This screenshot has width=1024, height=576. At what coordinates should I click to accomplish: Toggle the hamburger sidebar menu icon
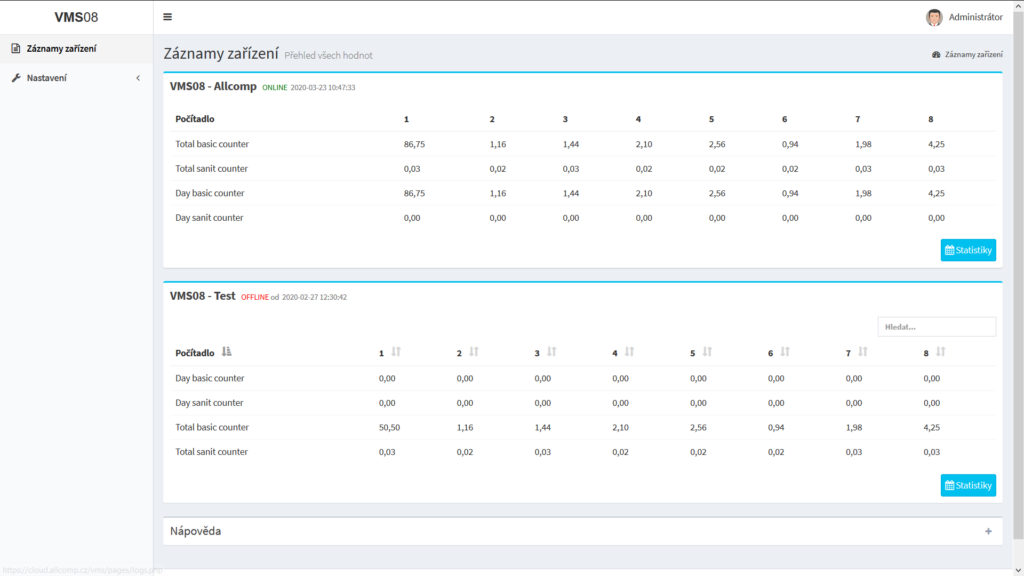coord(167,17)
